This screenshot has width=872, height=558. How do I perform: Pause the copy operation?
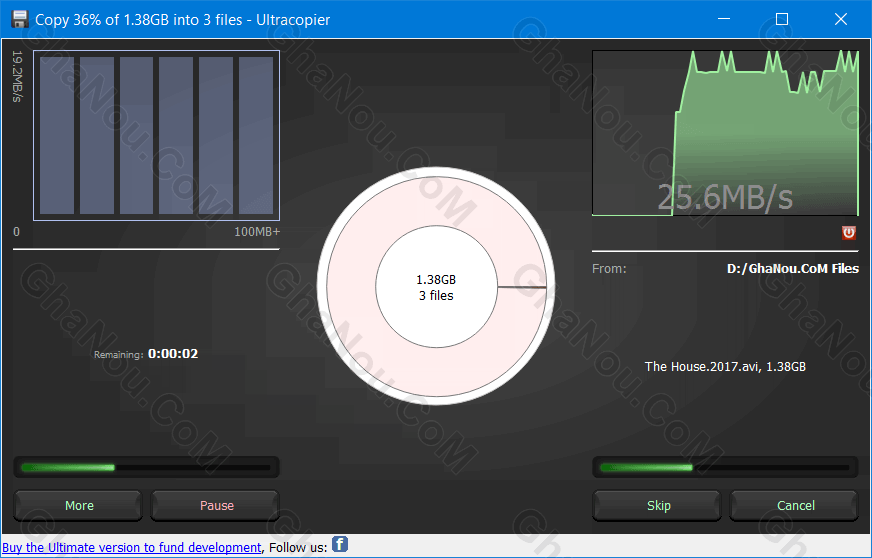pyautogui.click(x=216, y=505)
